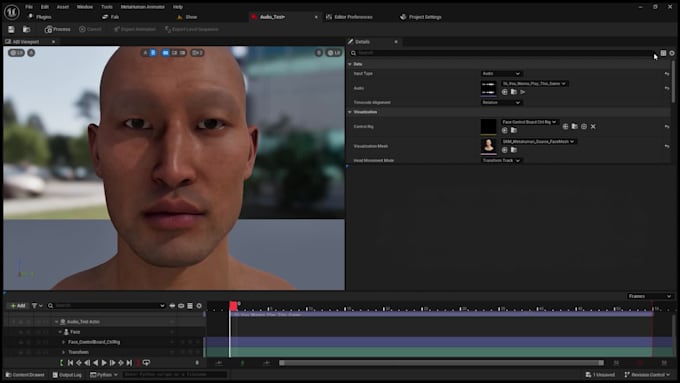The width and height of the screenshot is (680, 383).
Task: Open the viewport lit mode button at right
Action: coord(334,52)
